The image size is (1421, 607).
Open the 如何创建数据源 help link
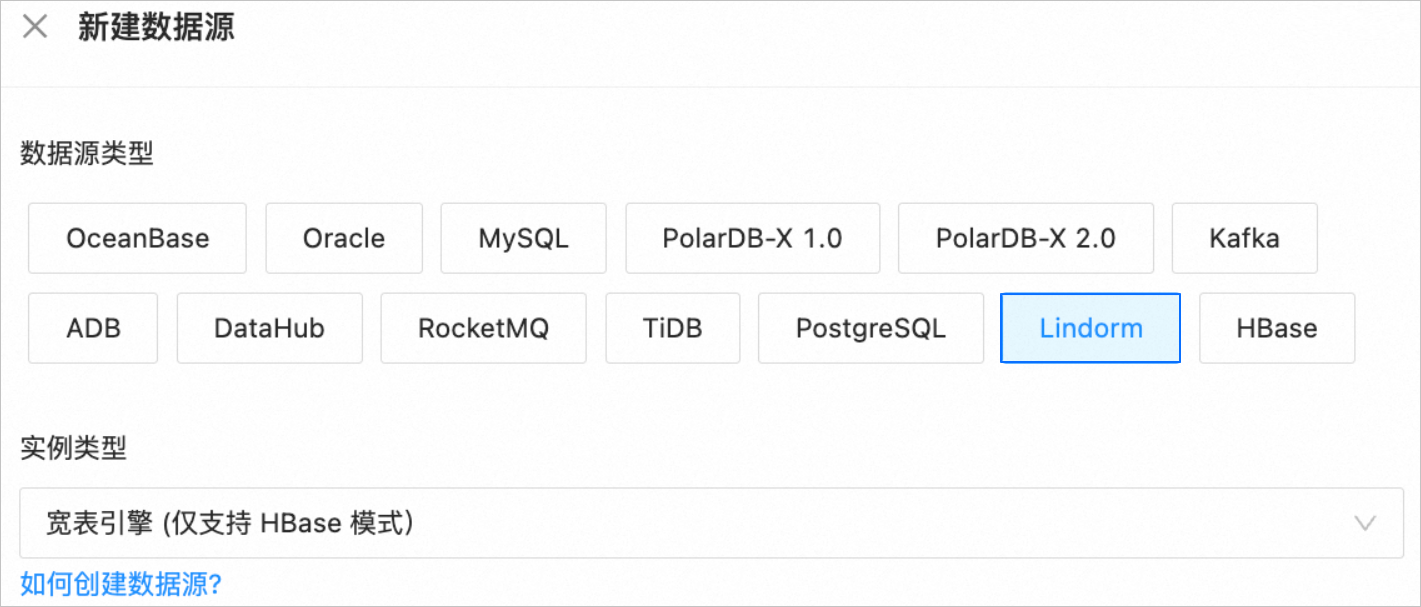(x=120, y=584)
